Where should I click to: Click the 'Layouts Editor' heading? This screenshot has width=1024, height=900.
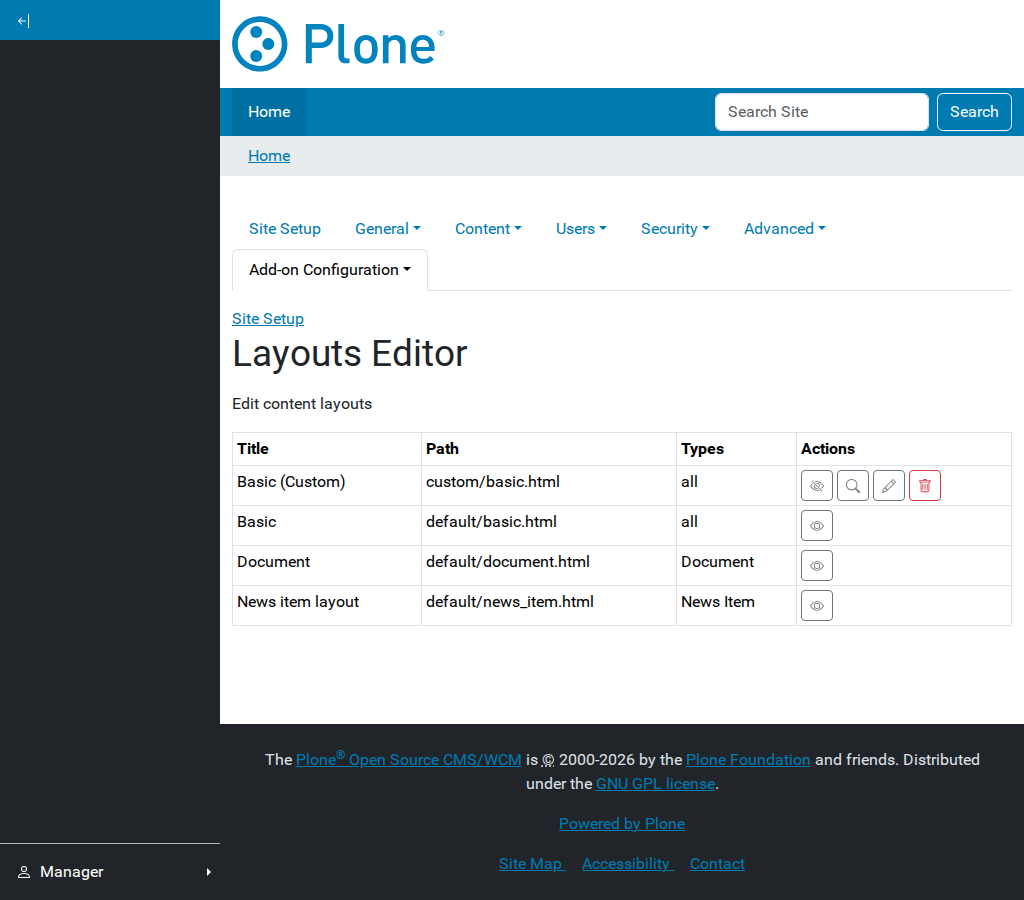click(349, 353)
